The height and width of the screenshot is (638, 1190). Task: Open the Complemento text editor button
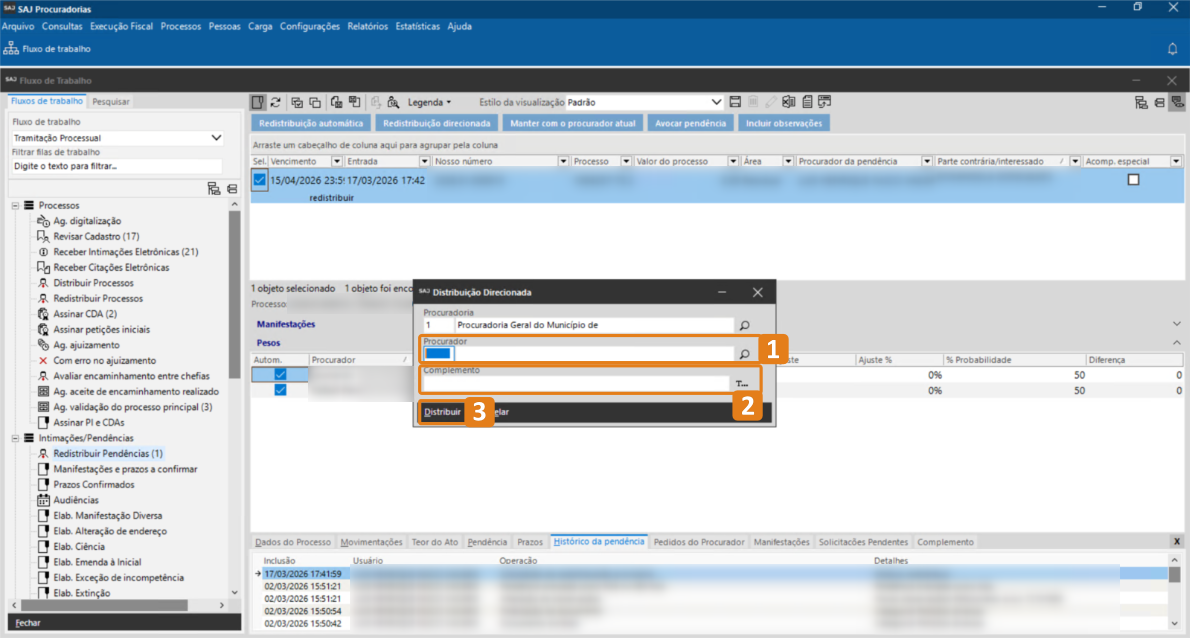742,383
